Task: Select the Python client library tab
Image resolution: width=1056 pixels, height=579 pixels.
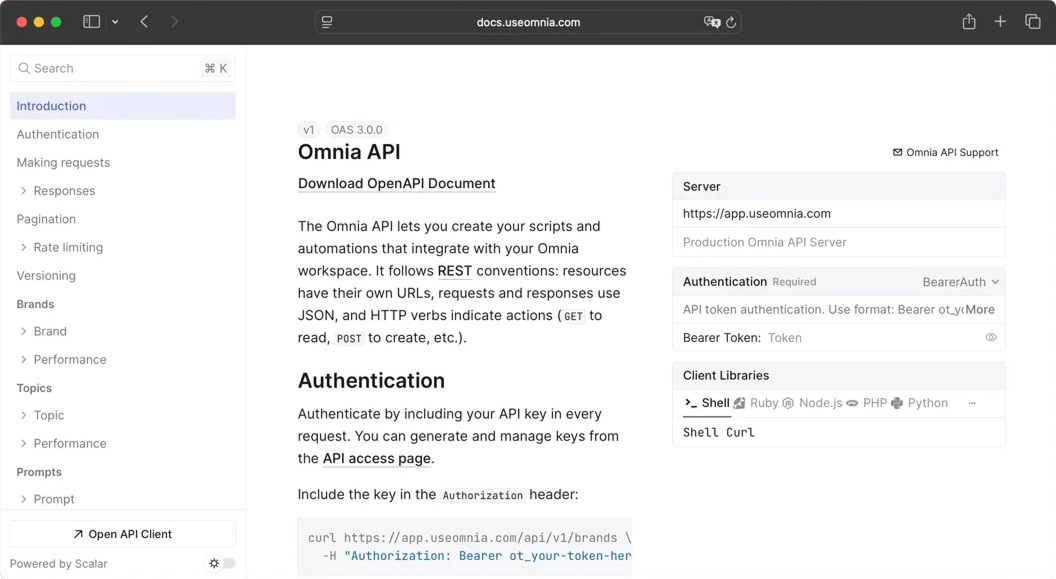Action: point(919,403)
